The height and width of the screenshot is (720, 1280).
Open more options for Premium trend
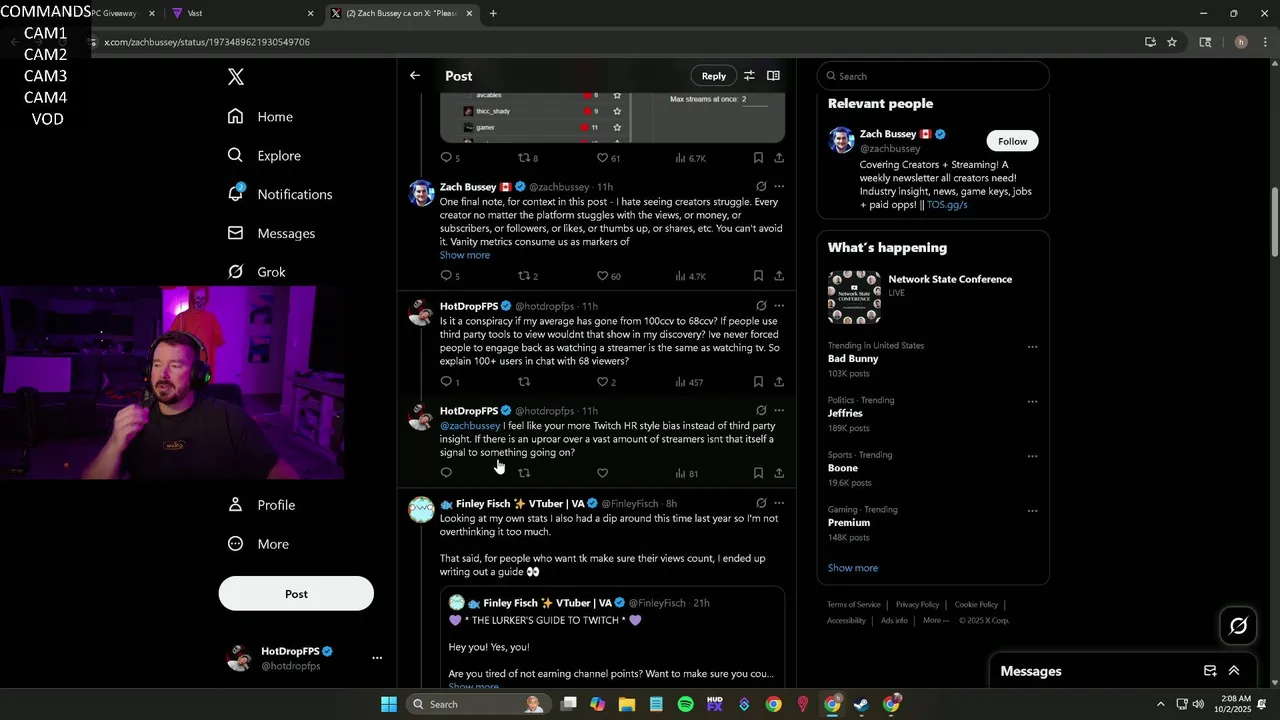click(1032, 511)
